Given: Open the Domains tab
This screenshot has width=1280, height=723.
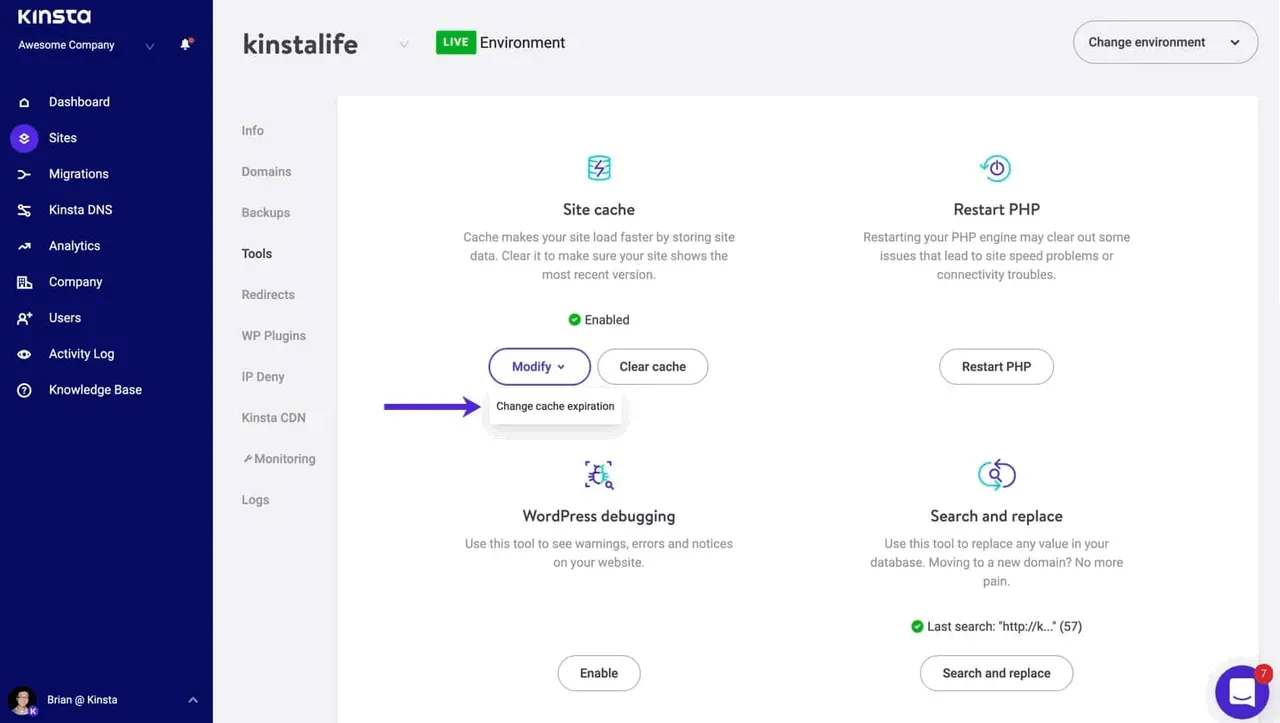Looking at the screenshot, I should 266,172.
